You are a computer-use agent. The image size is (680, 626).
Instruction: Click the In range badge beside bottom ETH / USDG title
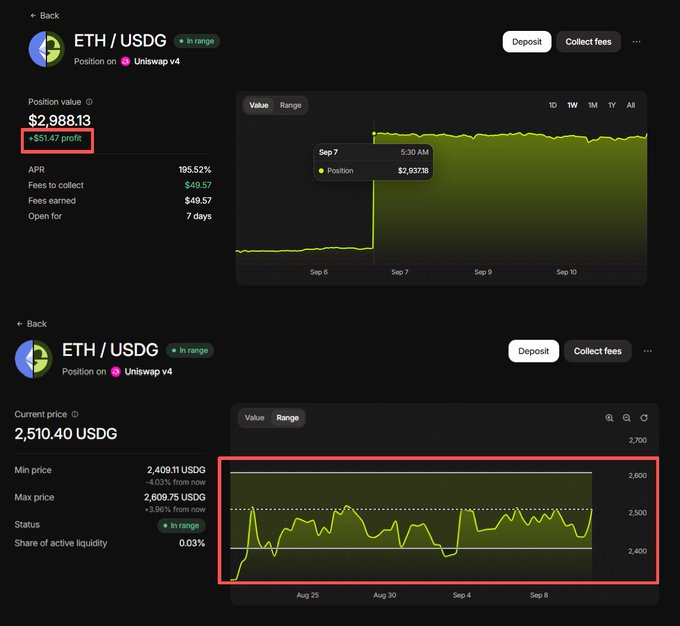tap(190, 350)
